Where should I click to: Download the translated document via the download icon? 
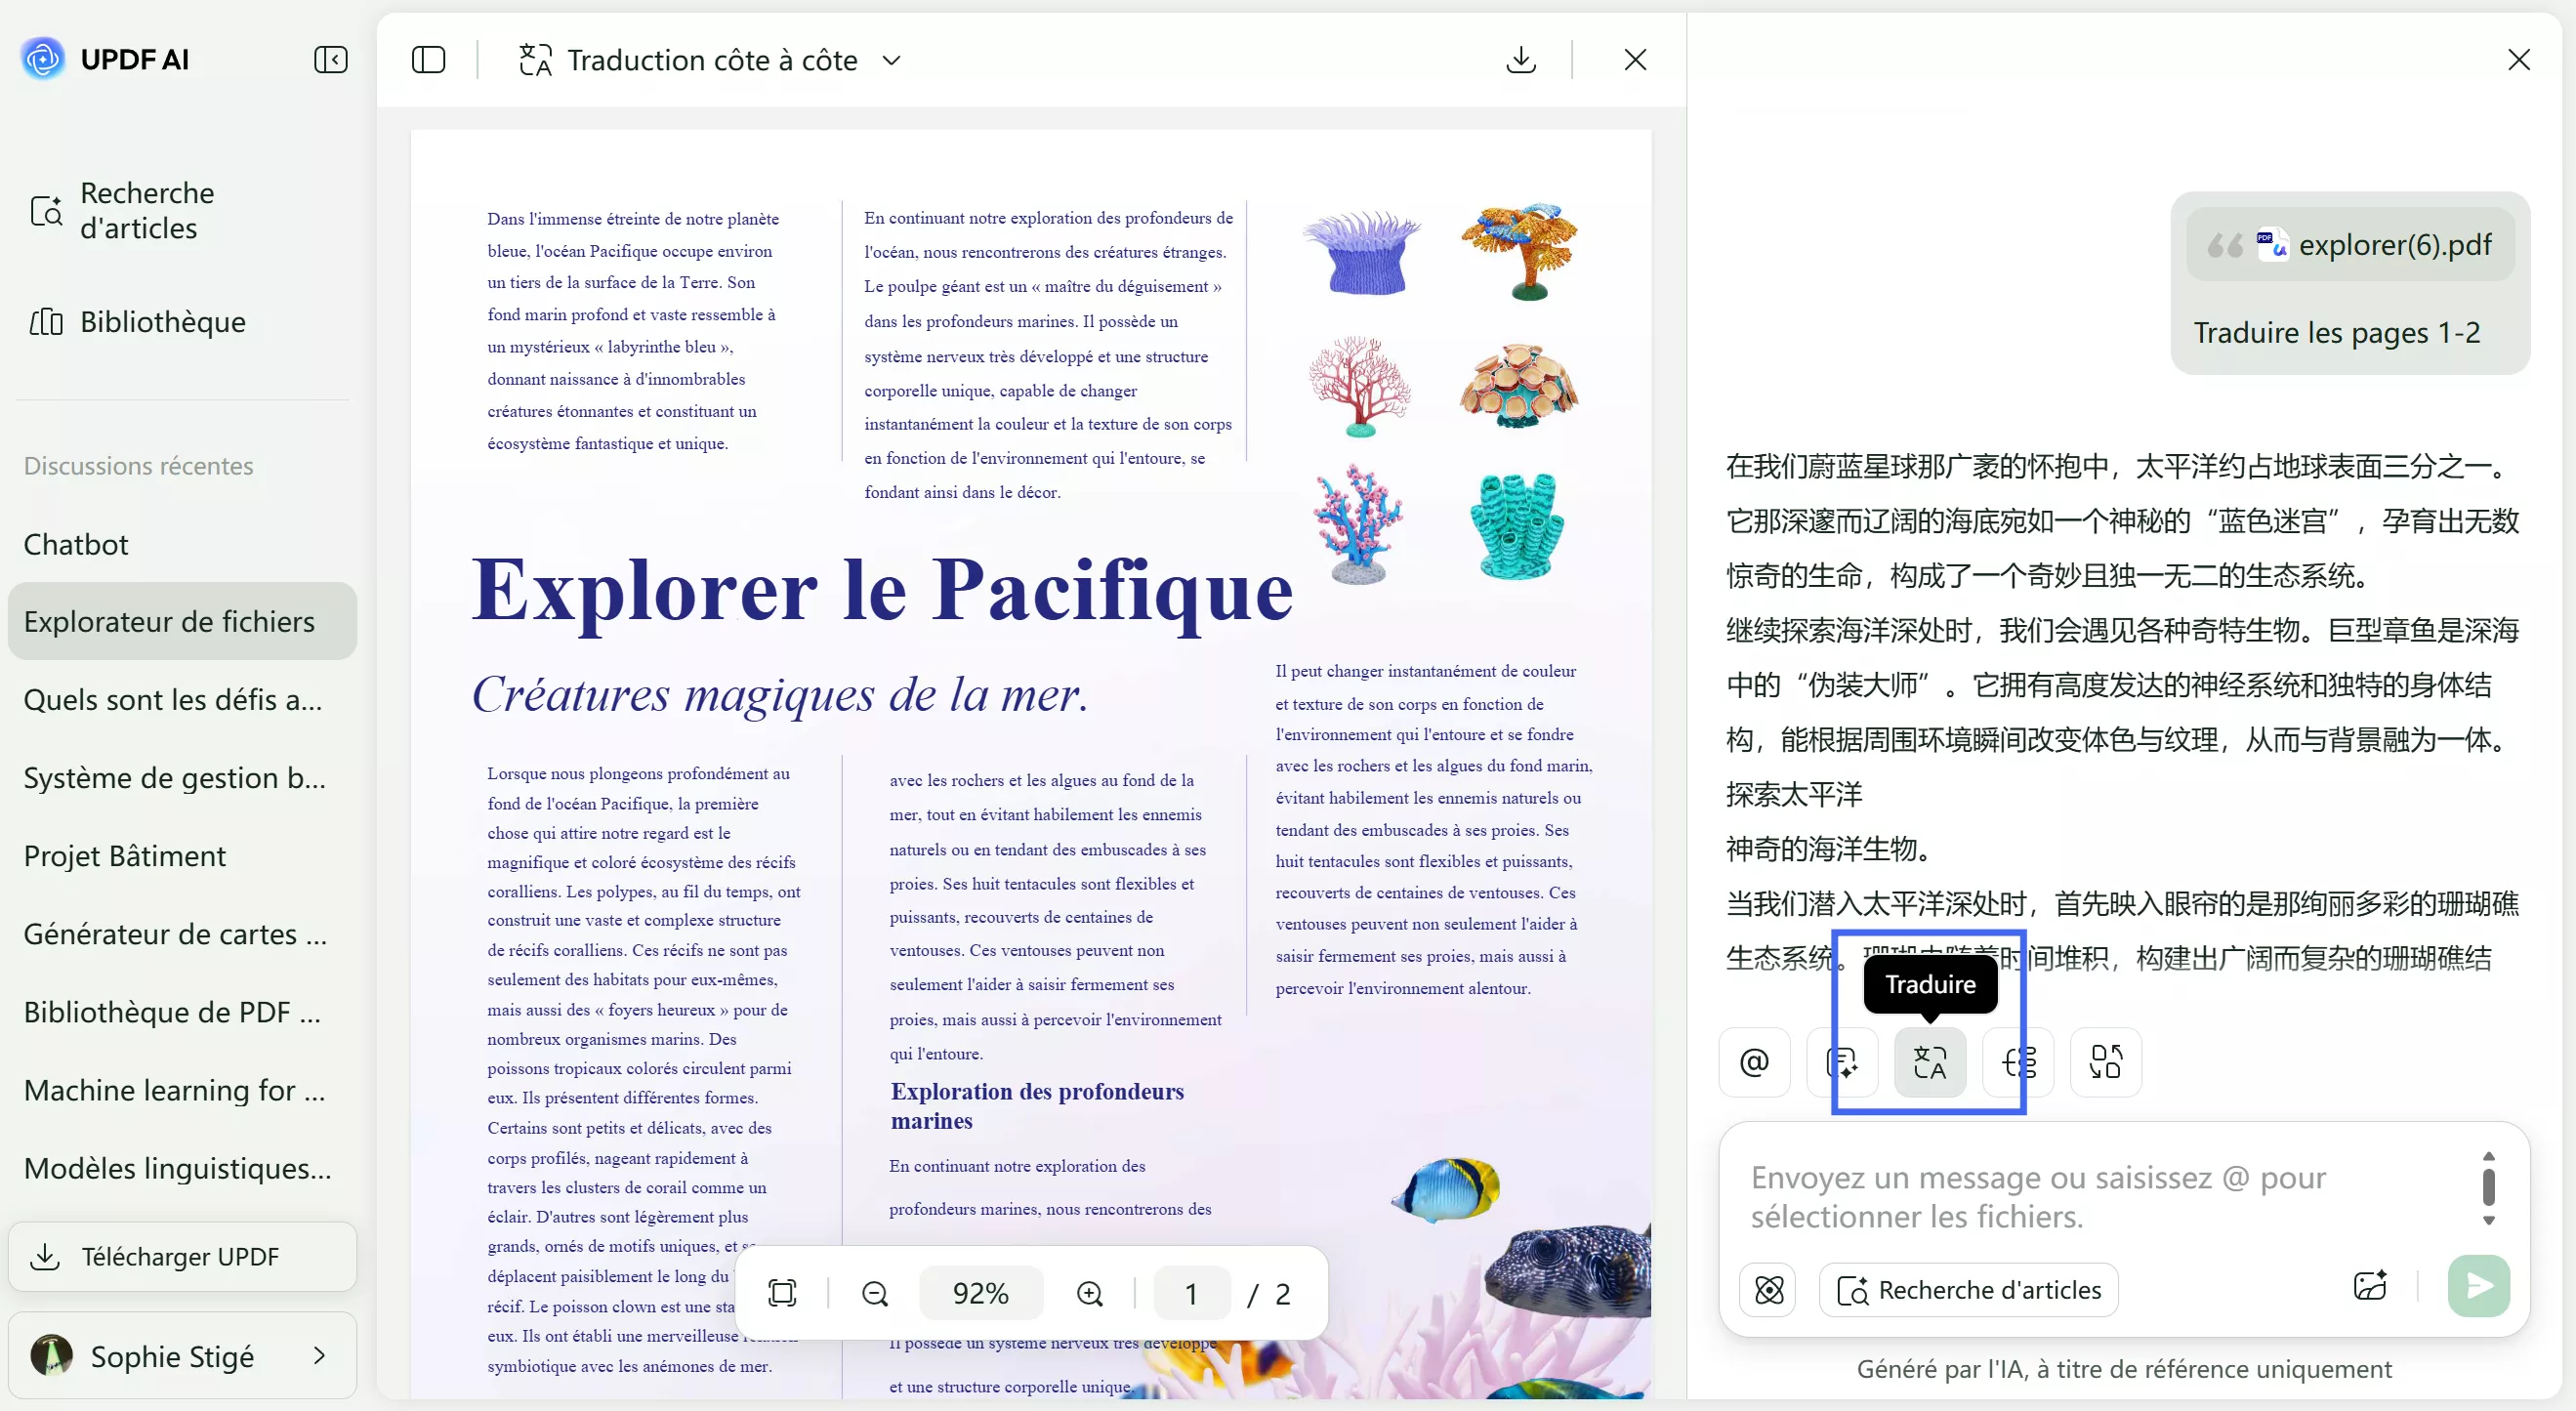(x=1521, y=60)
